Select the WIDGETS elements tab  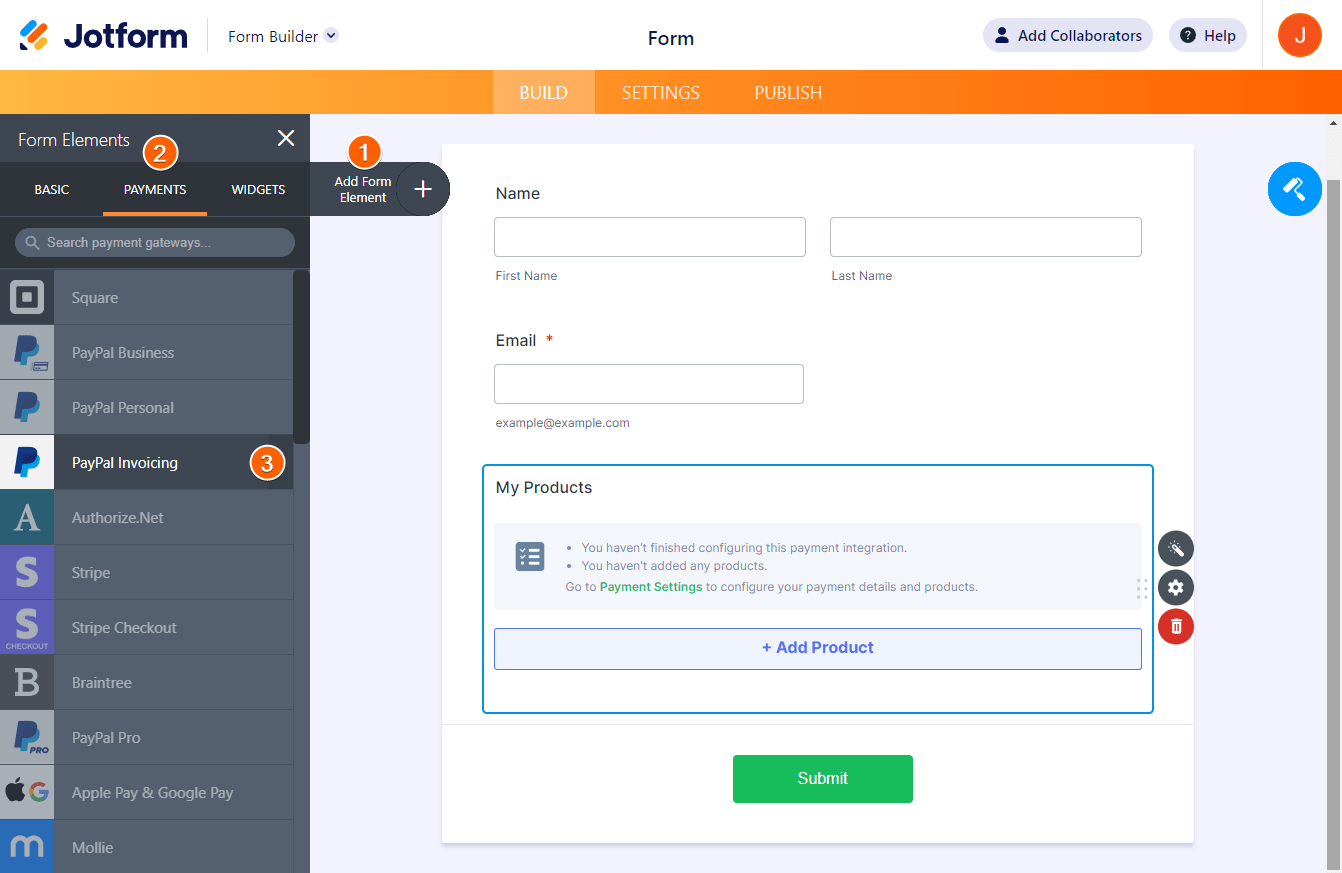[258, 189]
